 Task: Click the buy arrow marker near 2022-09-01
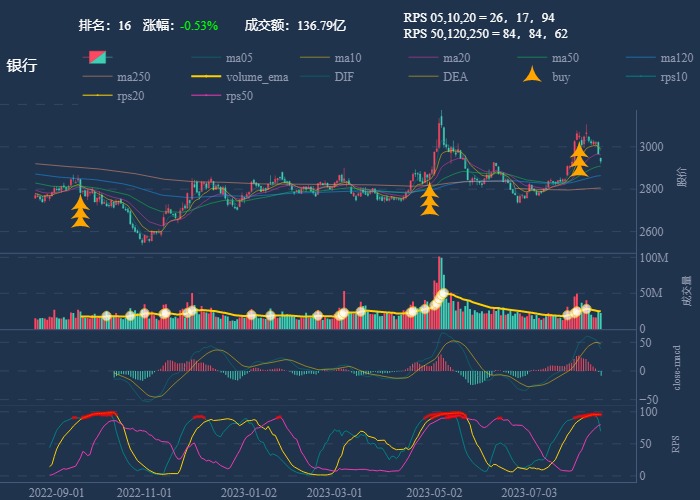(81, 213)
